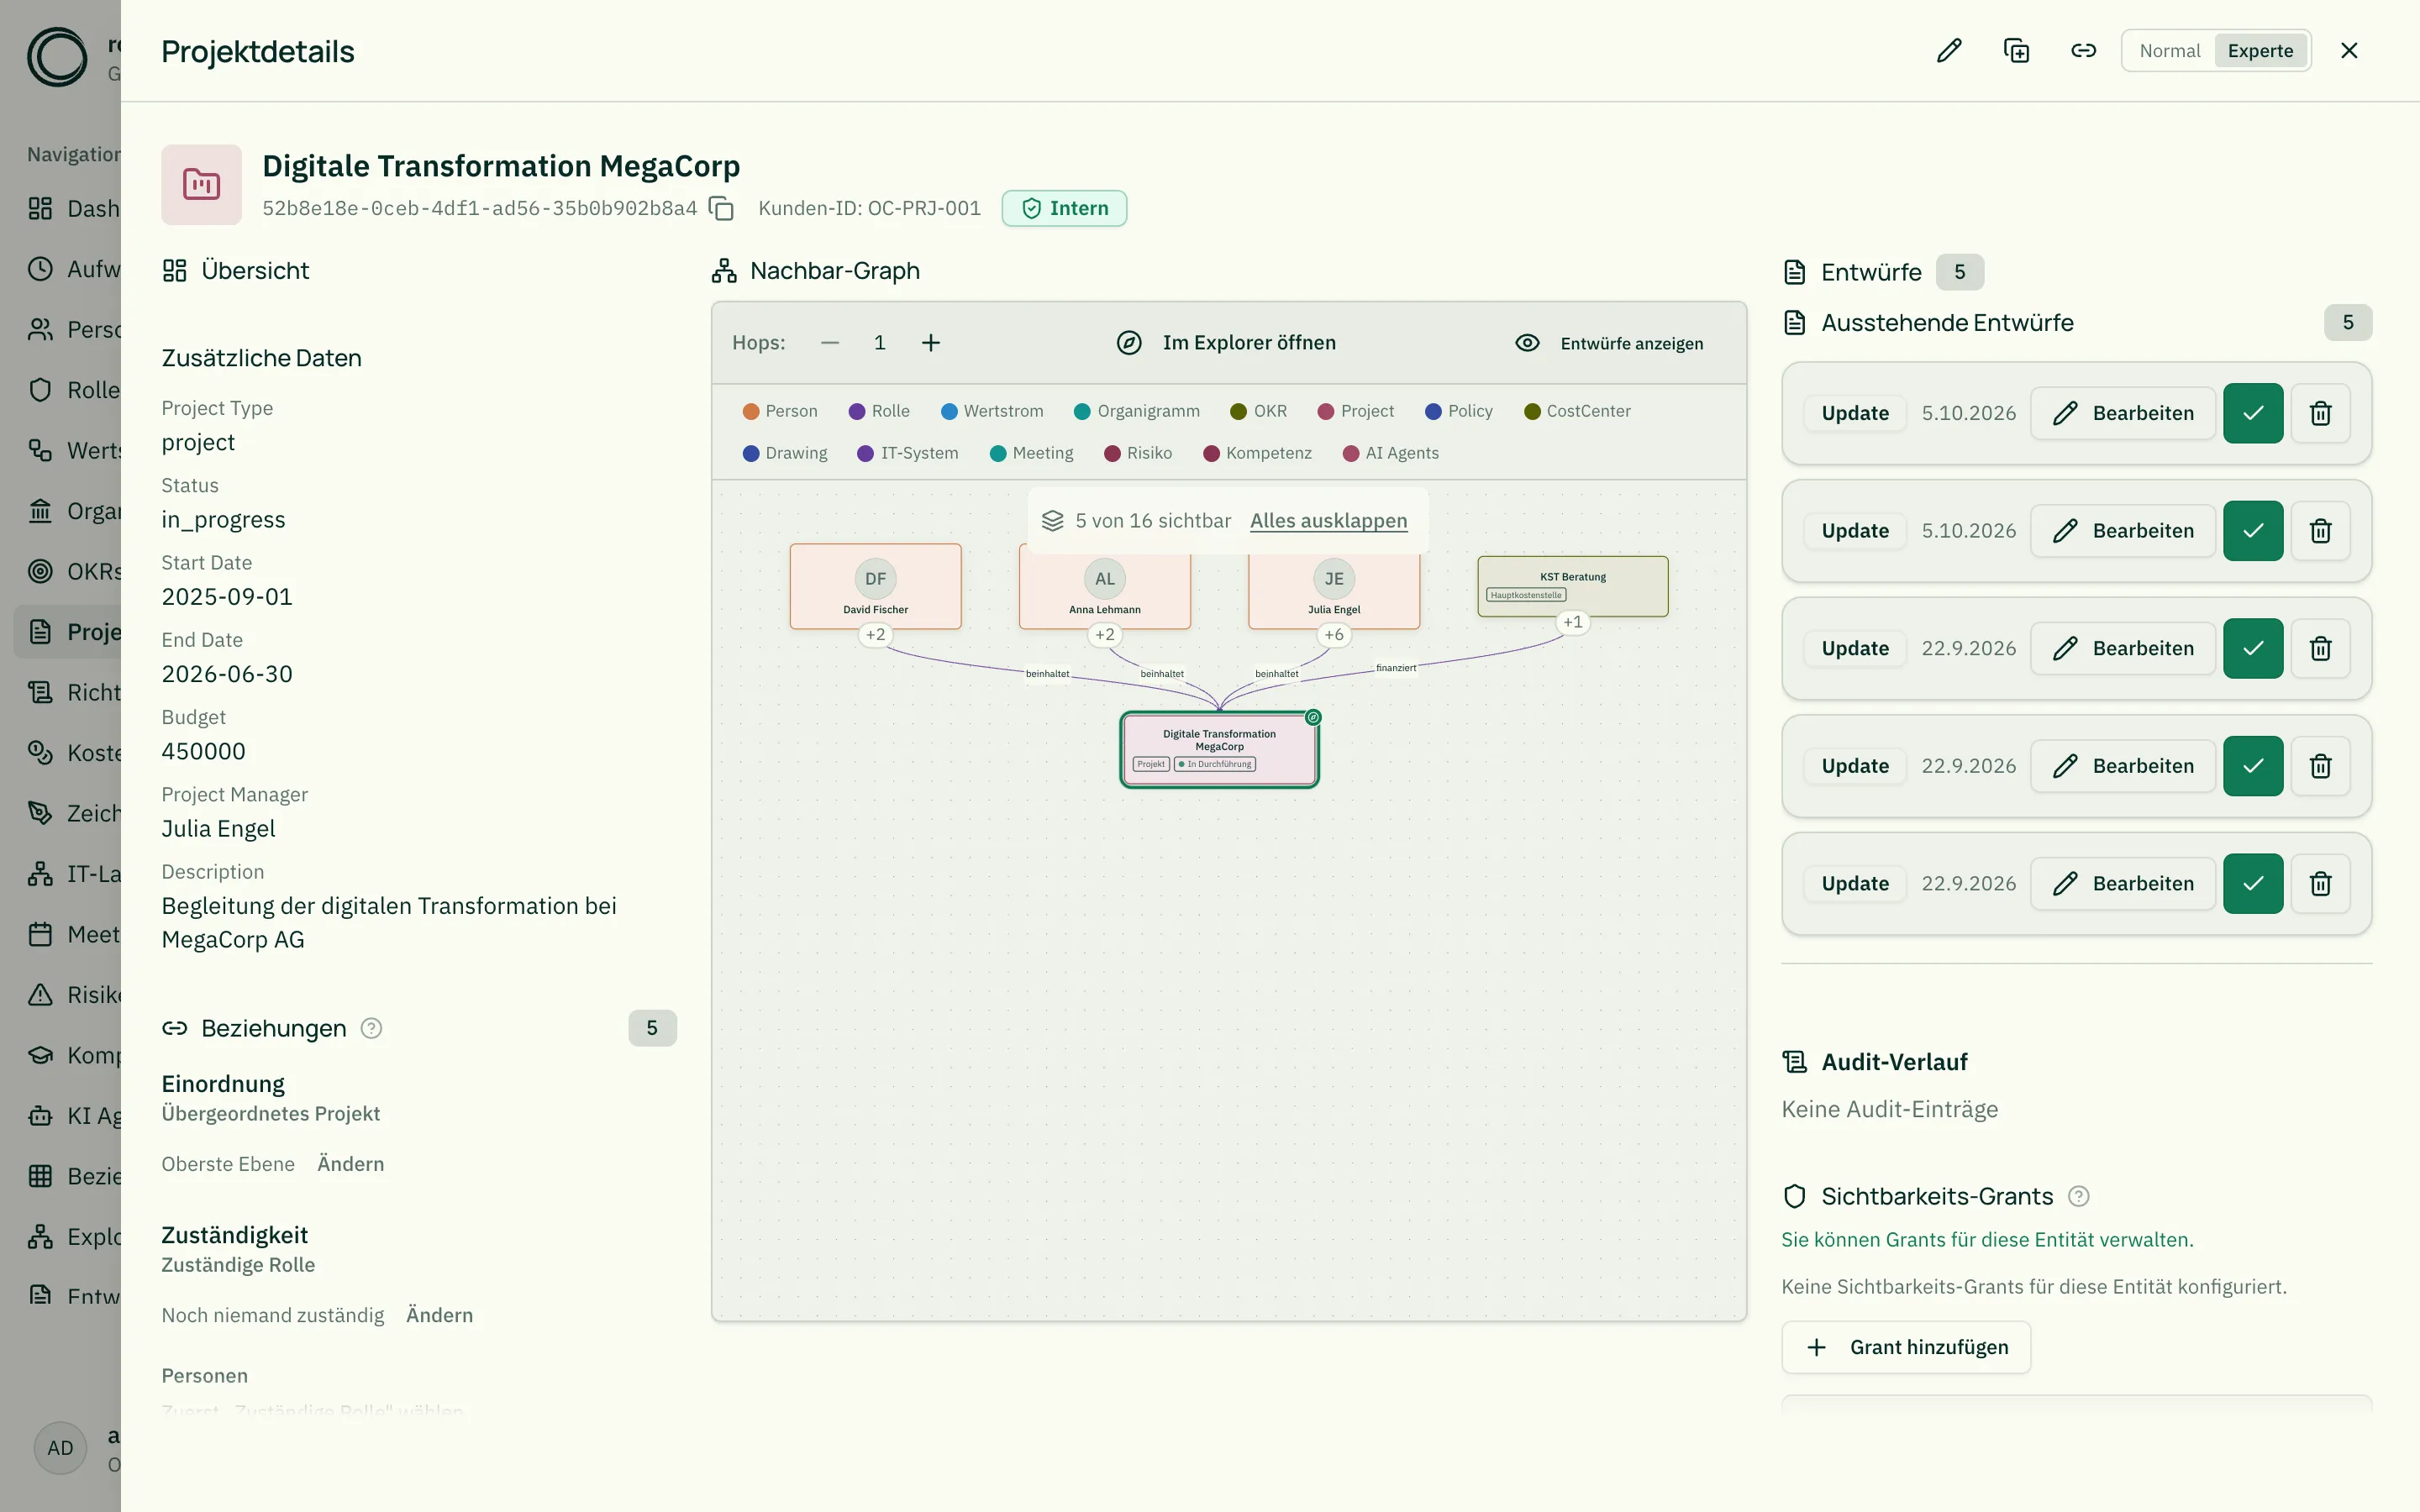Viewport: 2420px width, 1512px height.
Task: Delete the first 5.10.2026 update draft
Action: point(2320,413)
